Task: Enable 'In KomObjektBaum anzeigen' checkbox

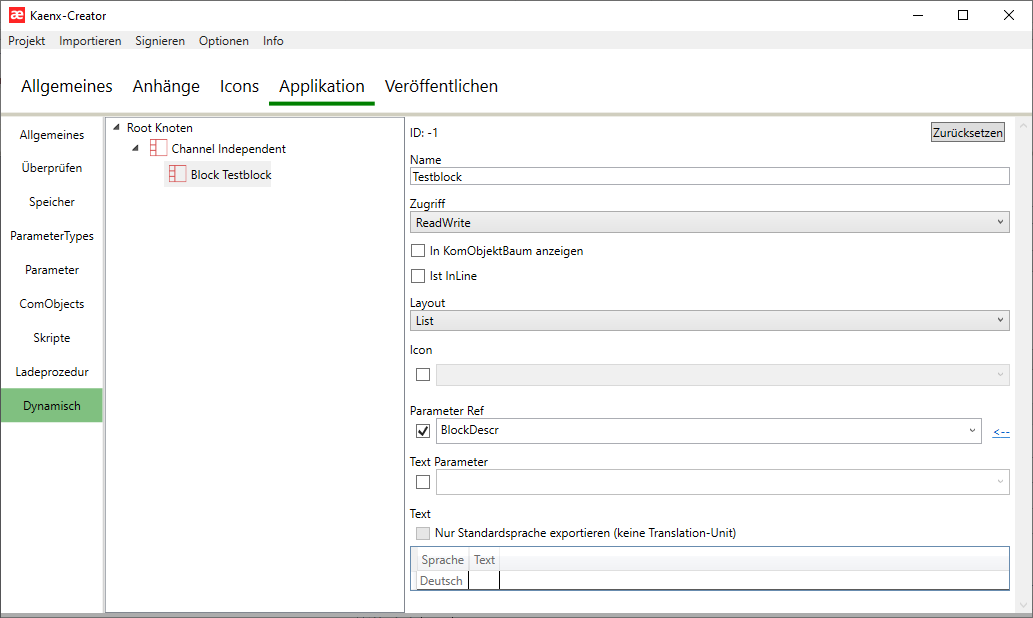Action: click(418, 251)
